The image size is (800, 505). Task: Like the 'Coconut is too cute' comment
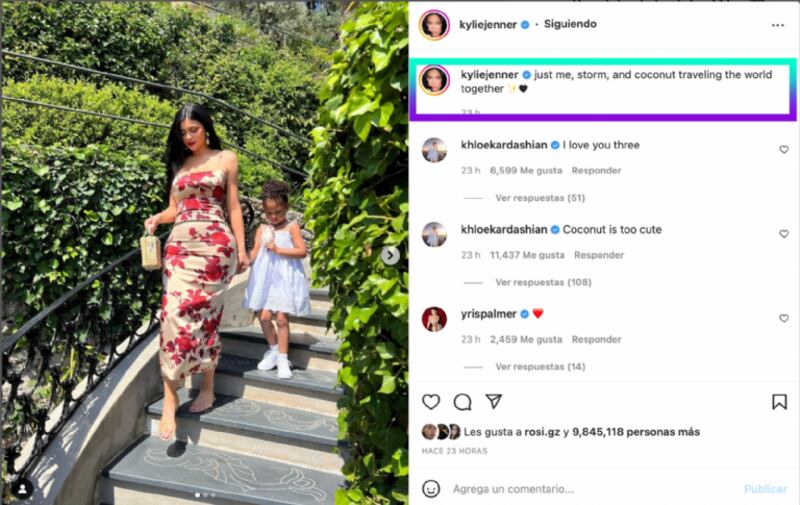[x=784, y=234]
